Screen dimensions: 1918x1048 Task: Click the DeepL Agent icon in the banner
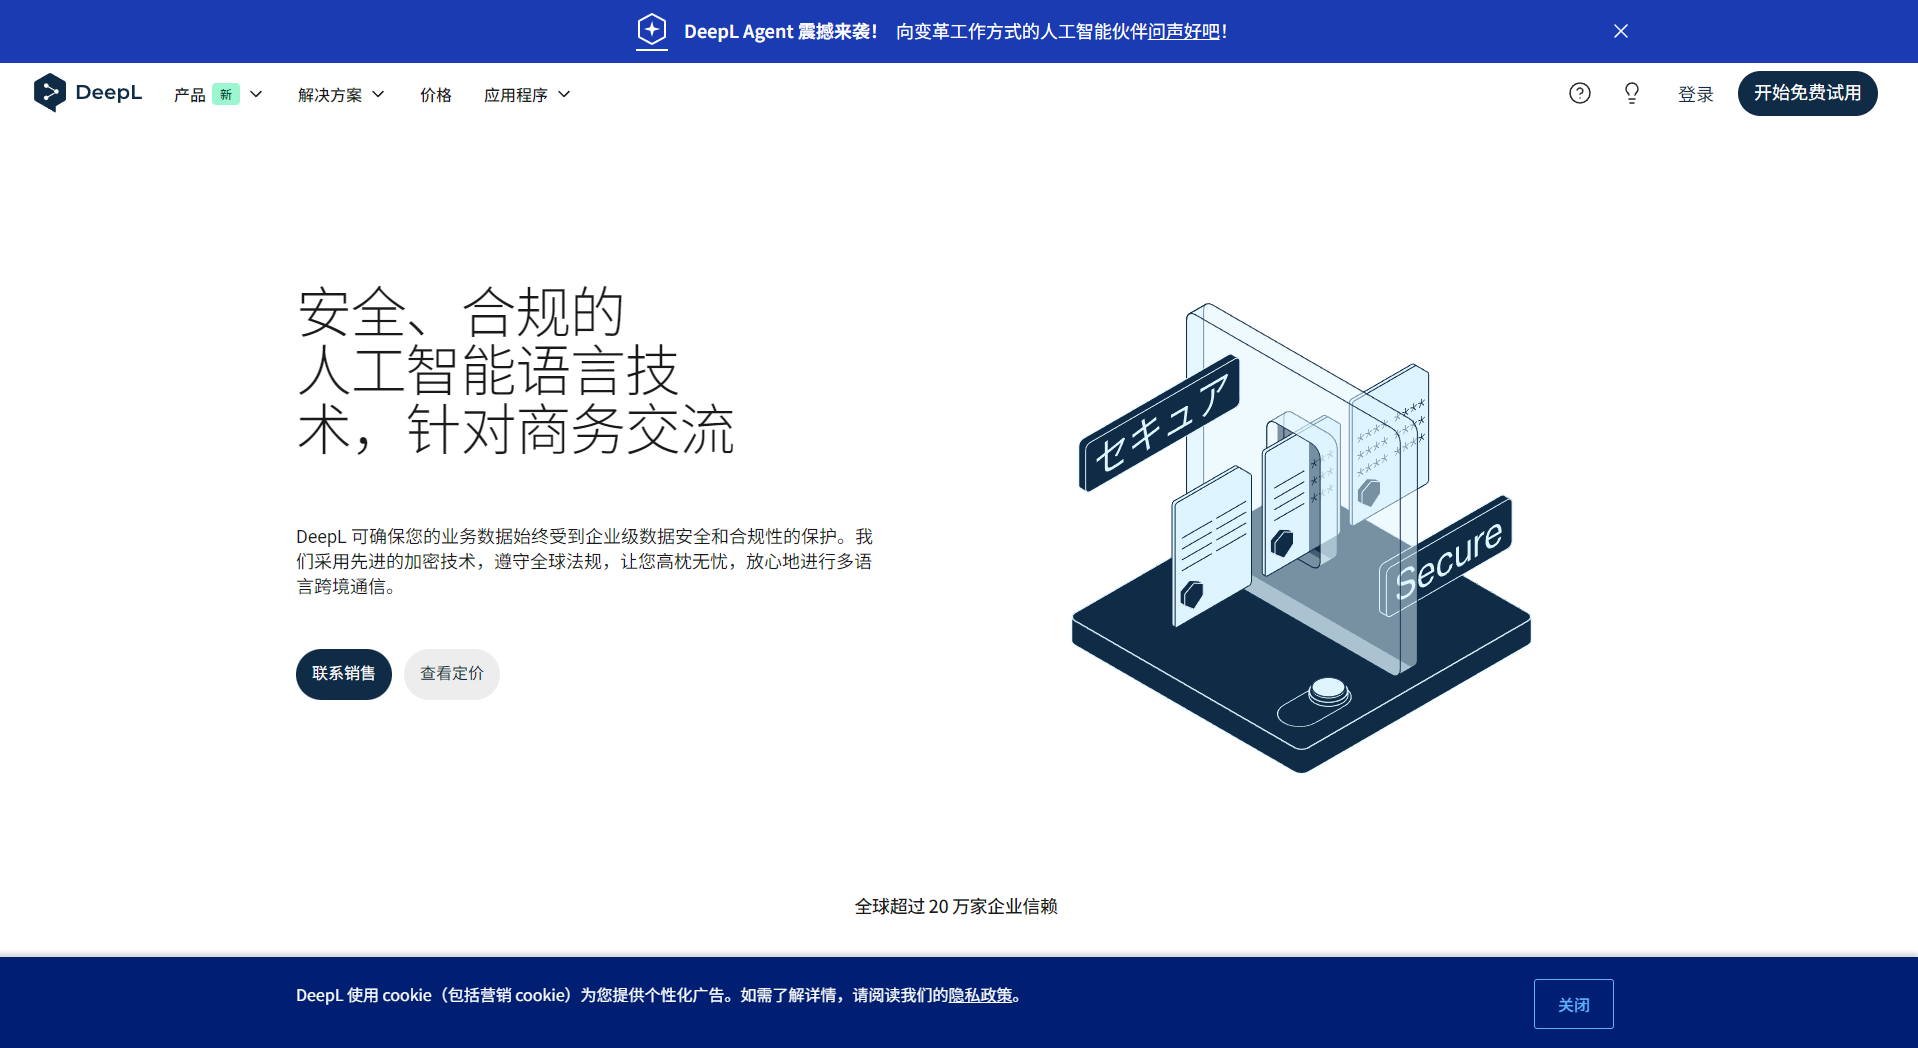tap(651, 31)
